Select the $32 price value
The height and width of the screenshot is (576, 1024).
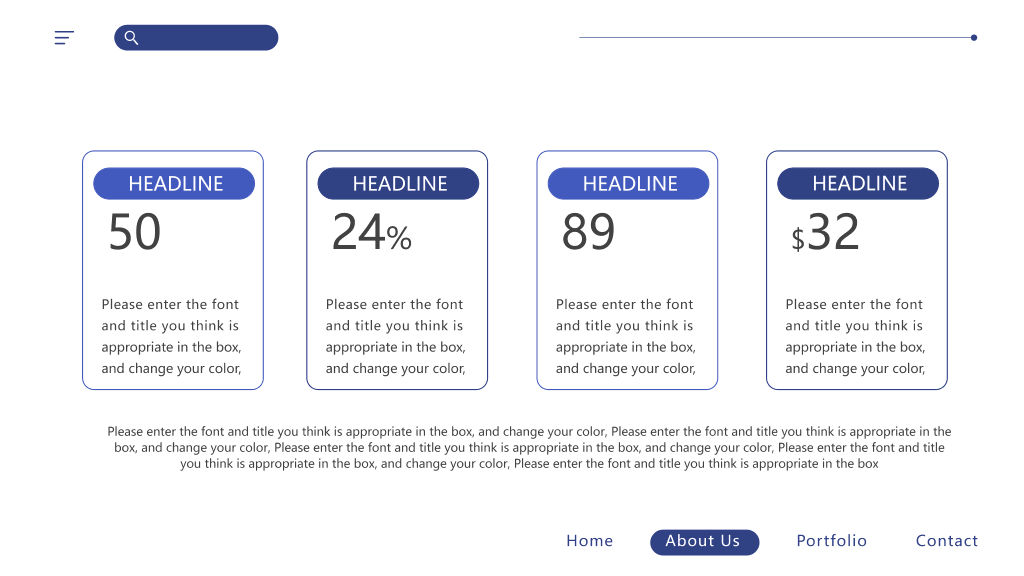[825, 232]
